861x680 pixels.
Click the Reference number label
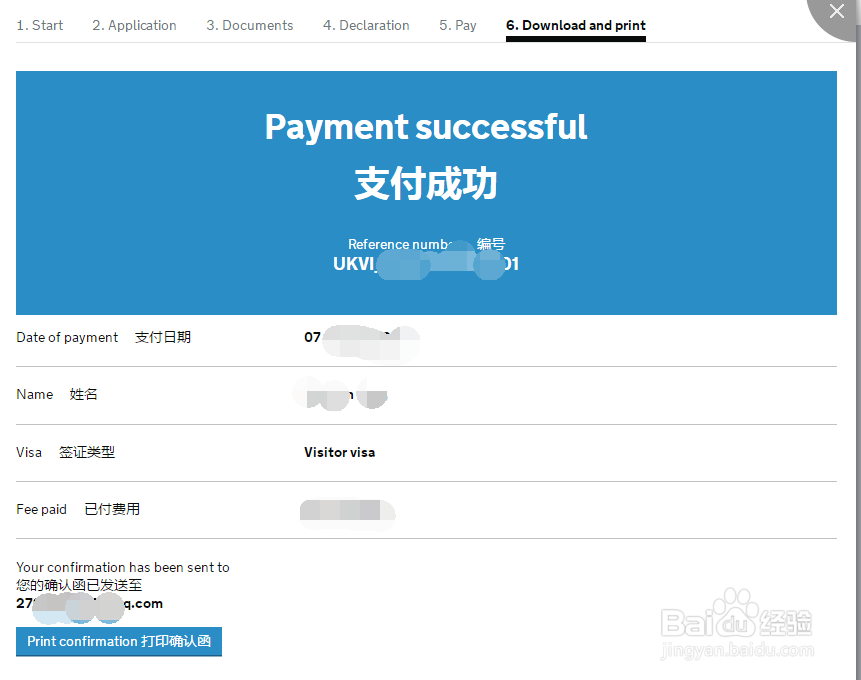click(426, 244)
